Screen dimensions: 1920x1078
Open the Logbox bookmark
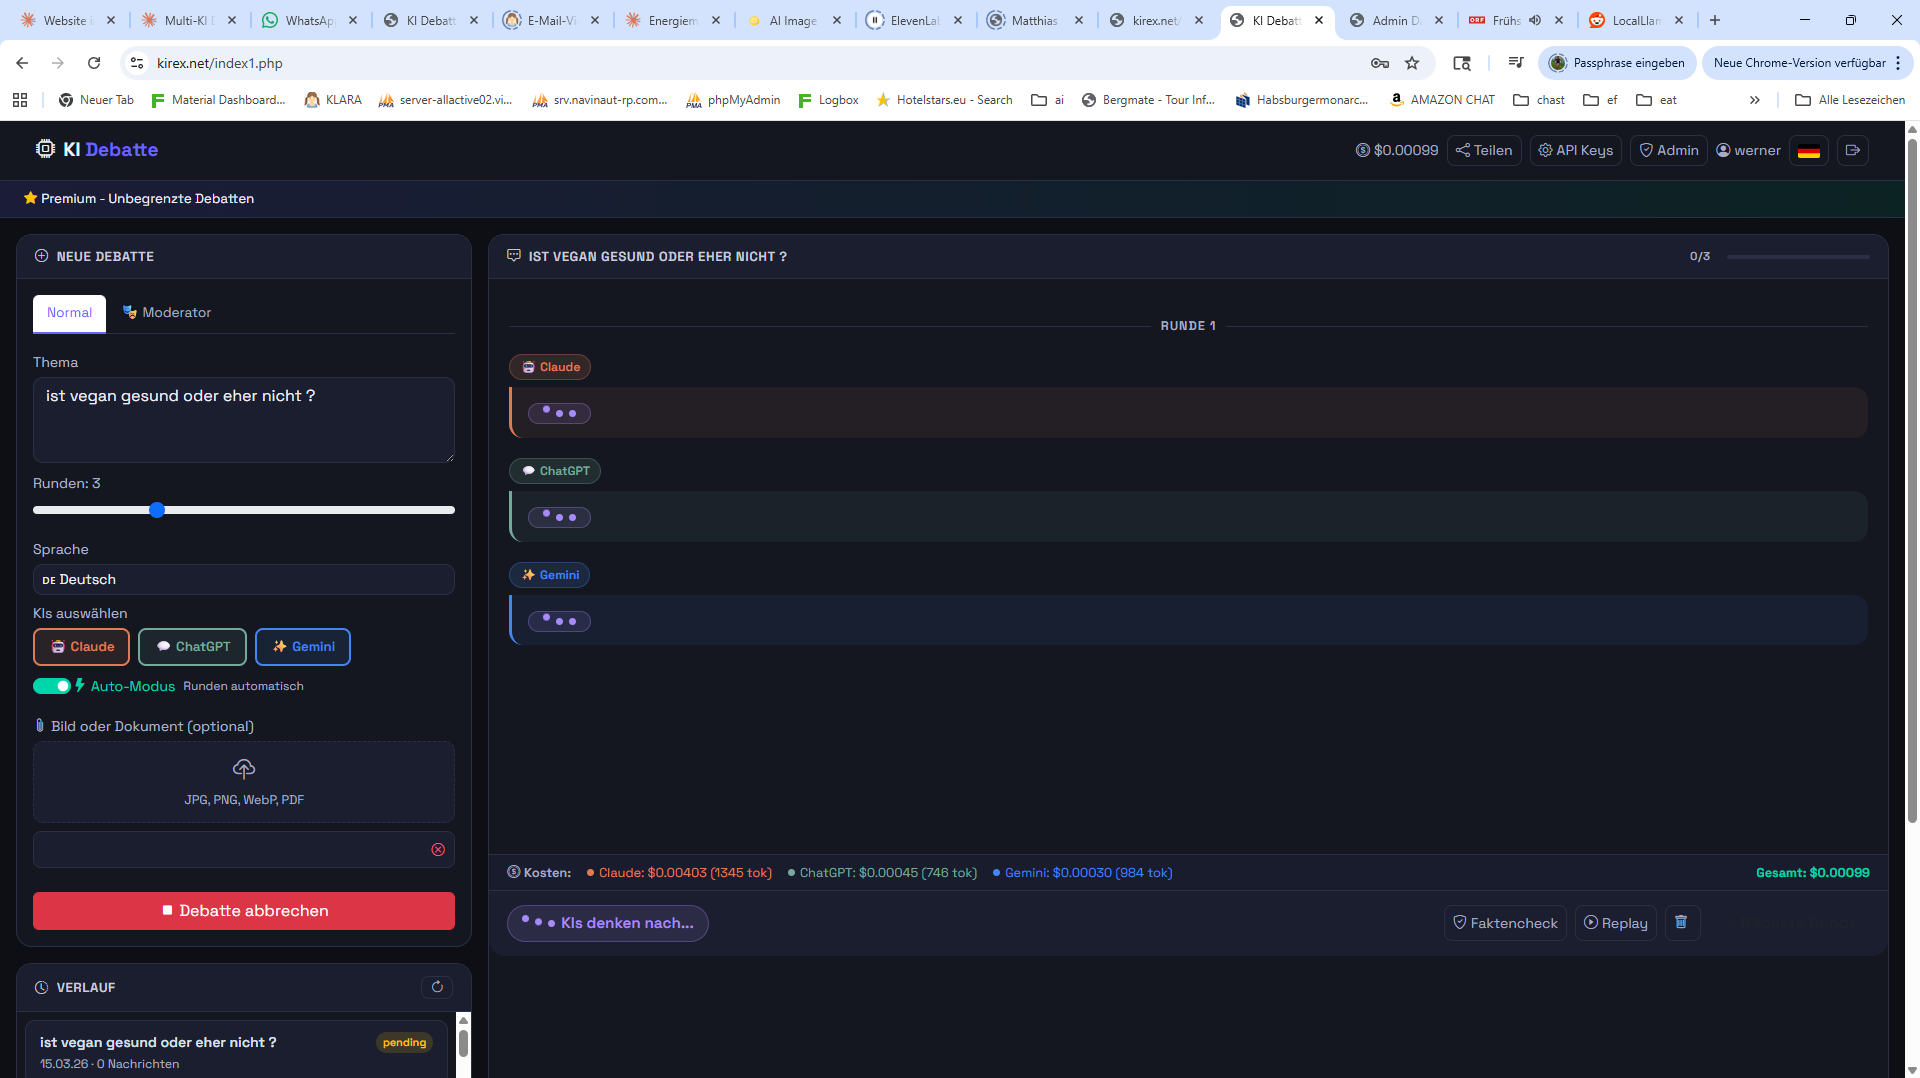828,100
